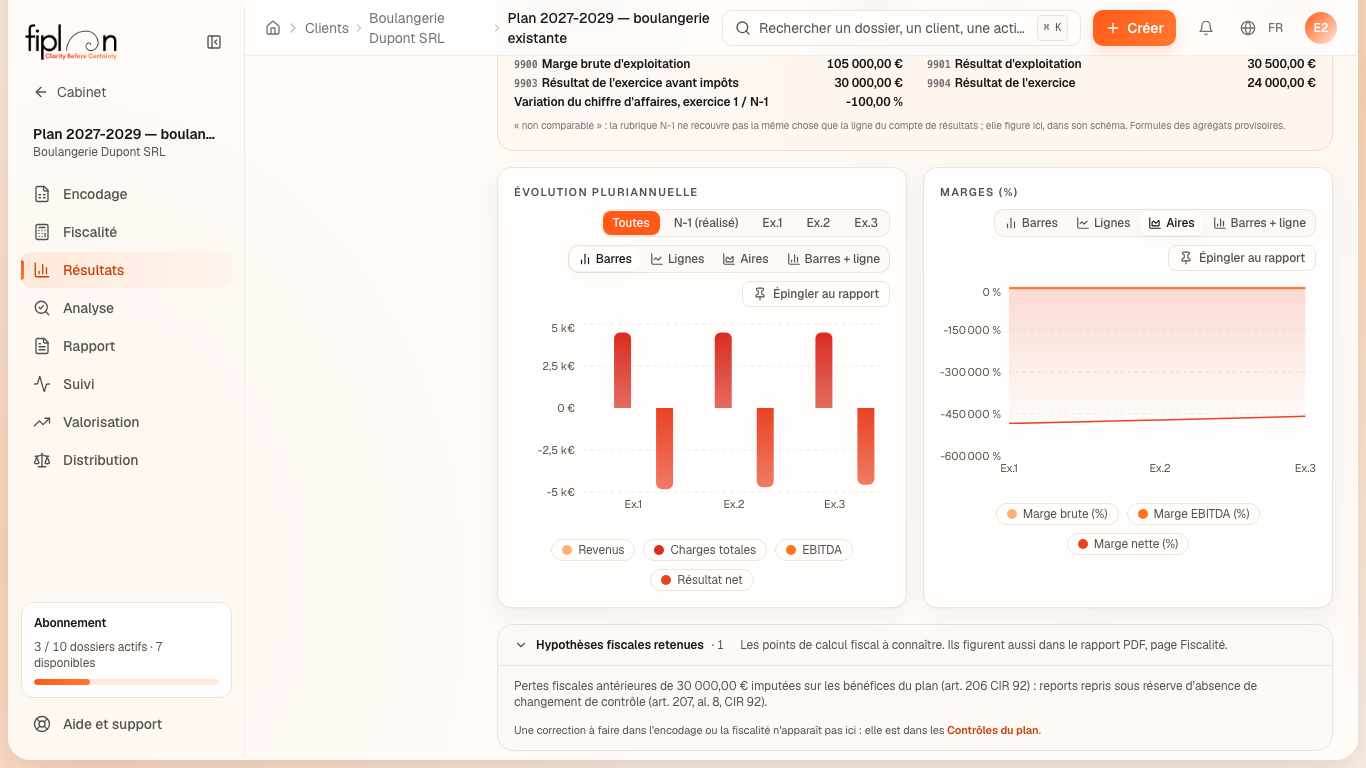Viewport: 1366px width, 768px height.
Task: Click the Créer button
Action: click(1134, 28)
